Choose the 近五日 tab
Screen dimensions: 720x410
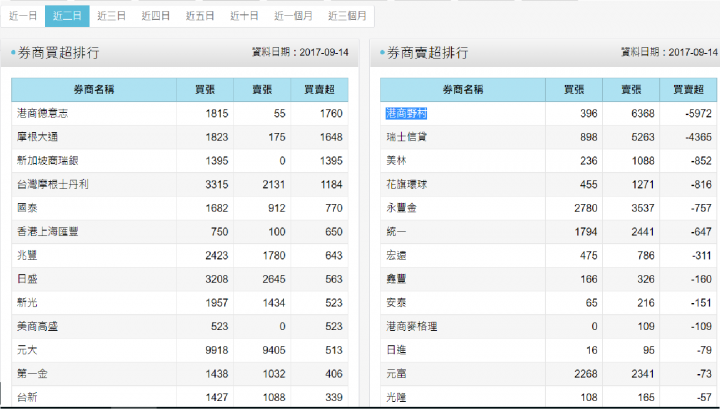200,16
